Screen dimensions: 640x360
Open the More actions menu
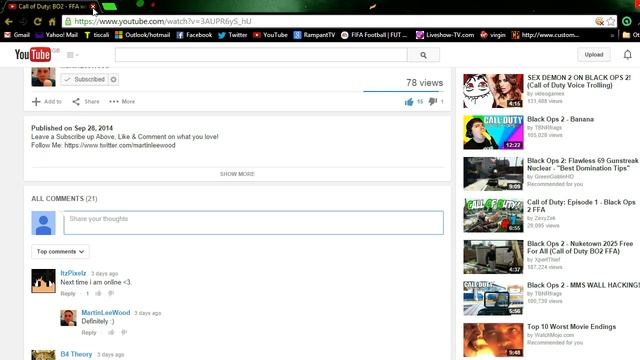click(x=122, y=102)
